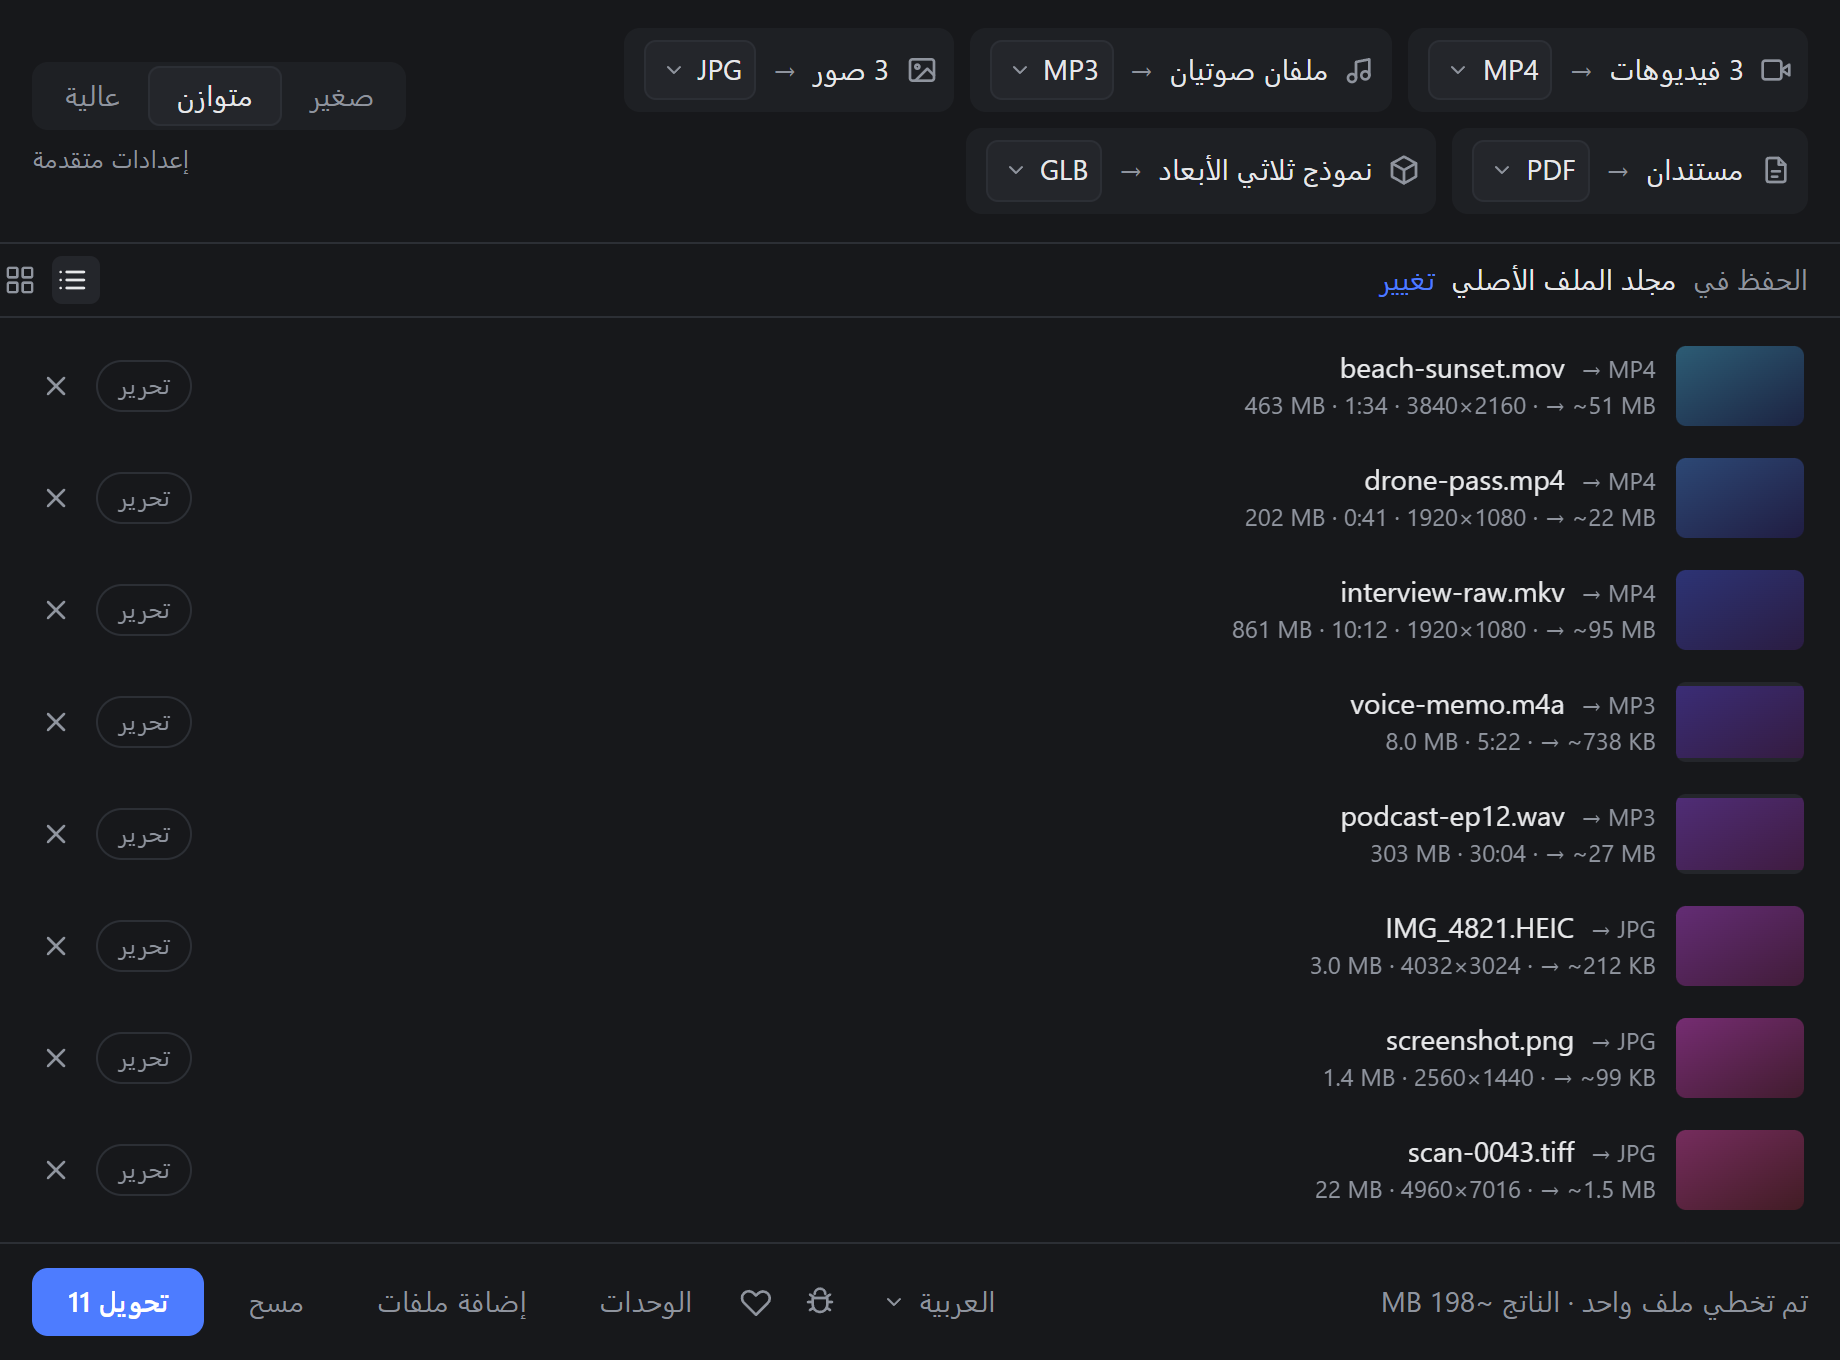Remove screenshot.png with its X

pyautogui.click(x=56, y=1058)
